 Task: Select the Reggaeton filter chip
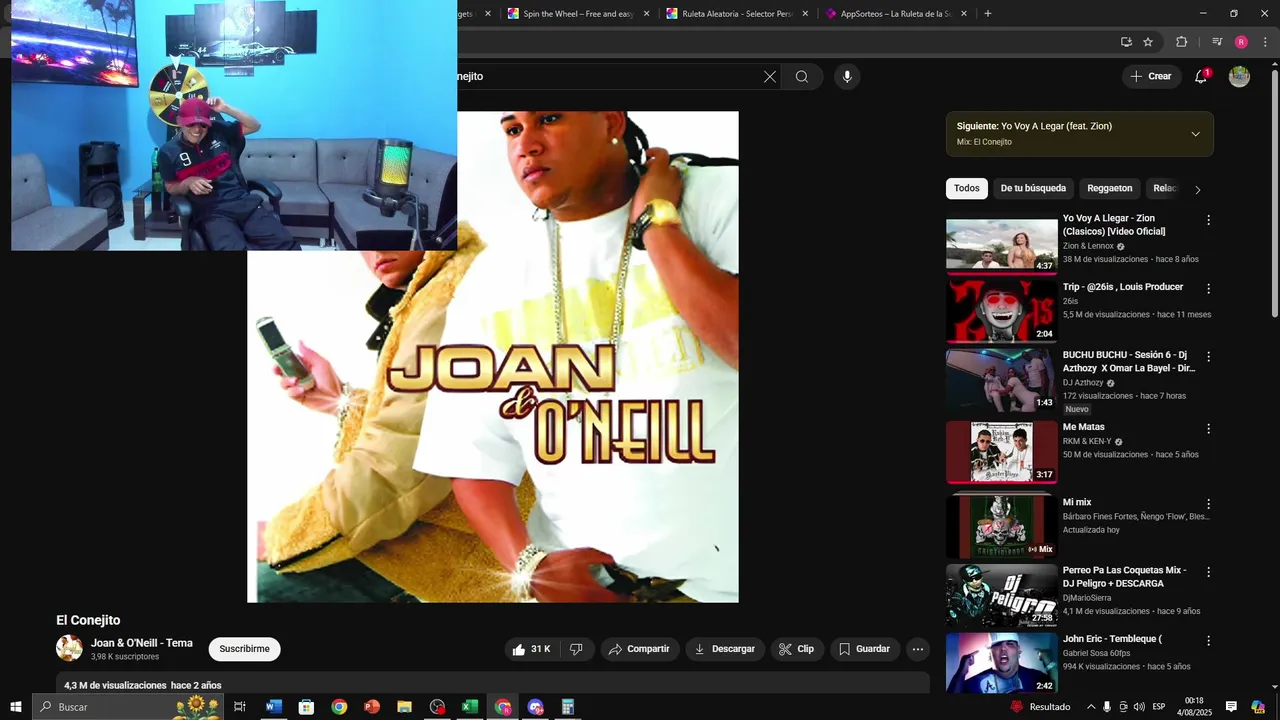tap(1110, 188)
